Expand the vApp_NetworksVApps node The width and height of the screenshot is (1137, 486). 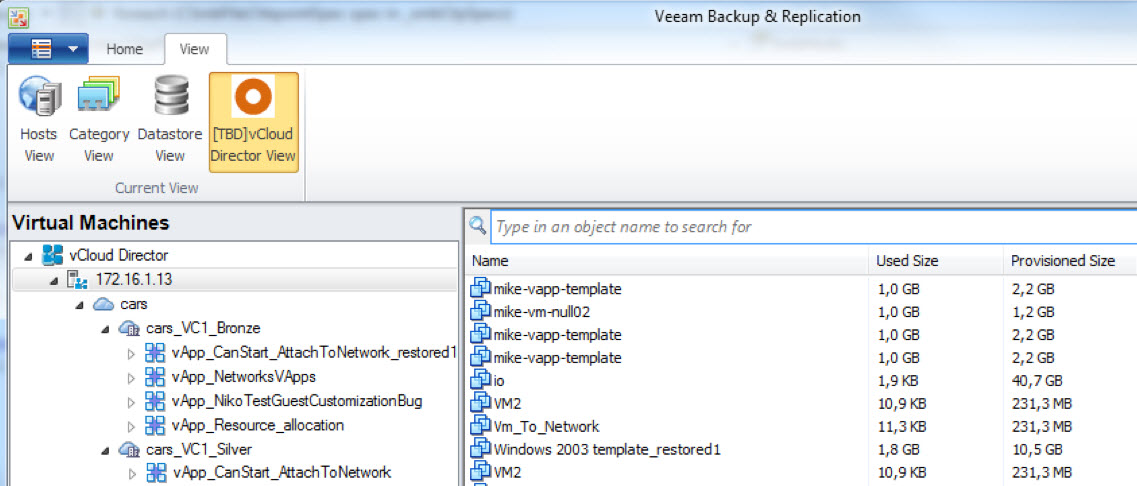(x=131, y=377)
